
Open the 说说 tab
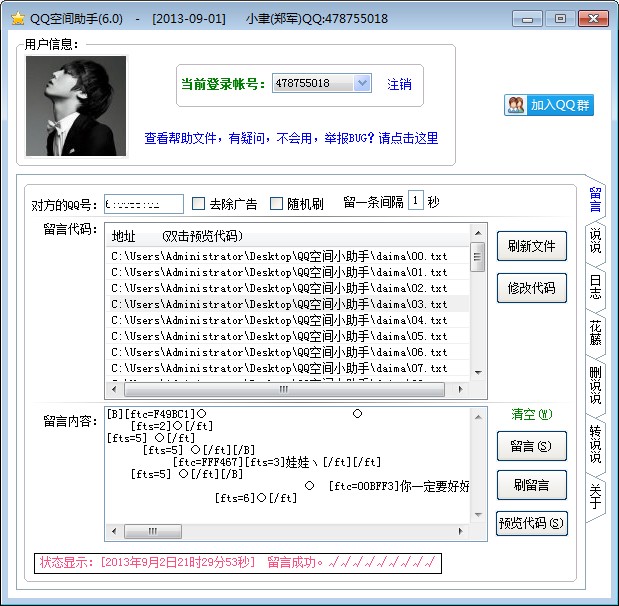pos(595,240)
